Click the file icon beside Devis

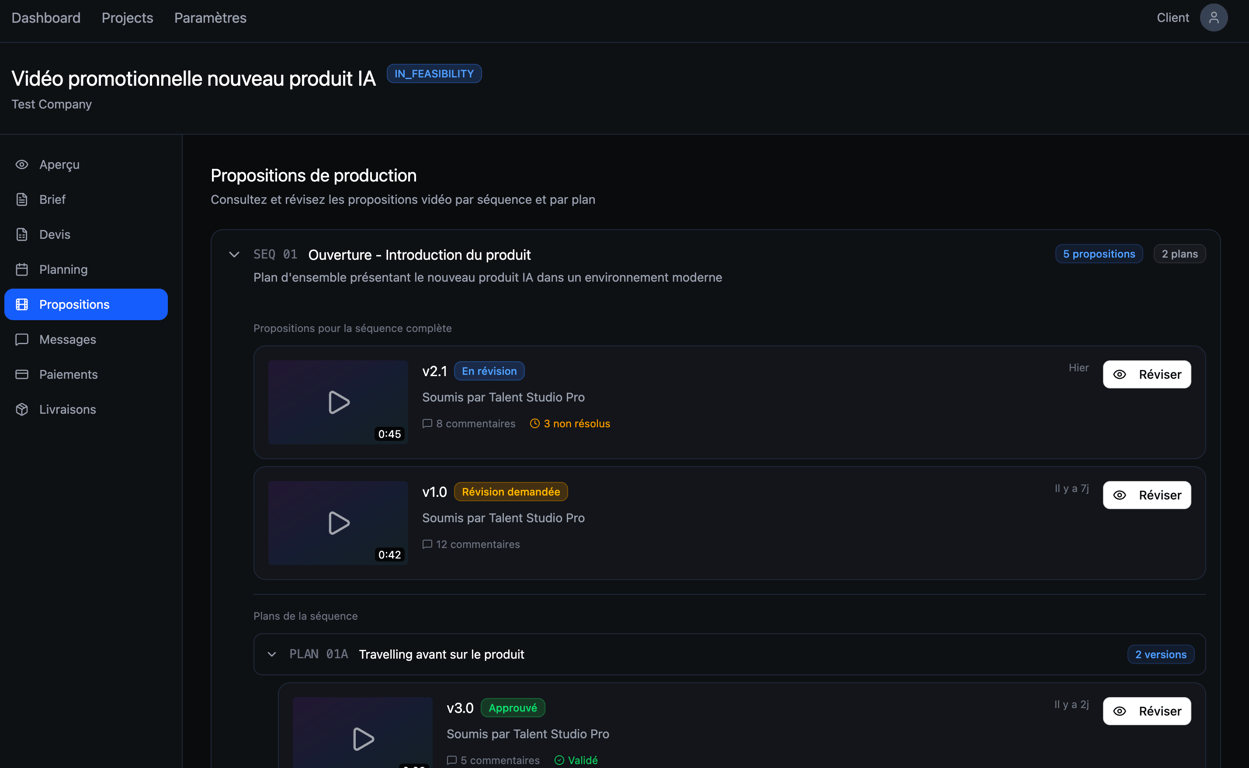tap(22, 234)
